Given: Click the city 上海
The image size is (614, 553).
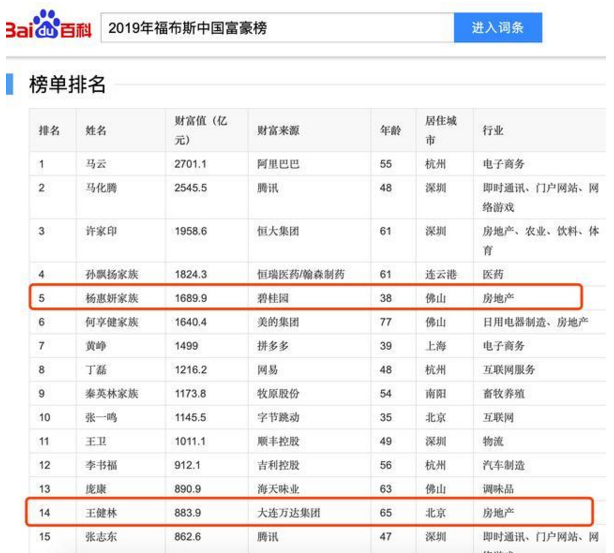Looking at the screenshot, I should point(435,346).
